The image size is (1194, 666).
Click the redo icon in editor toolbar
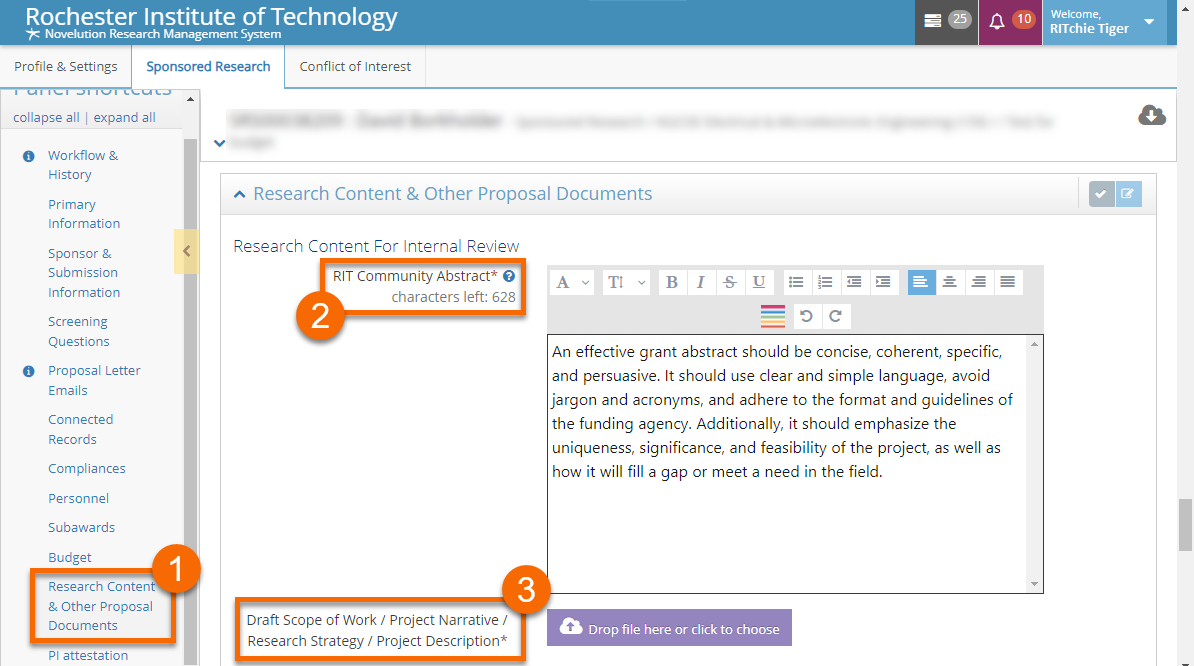click(x=835, y=317)
